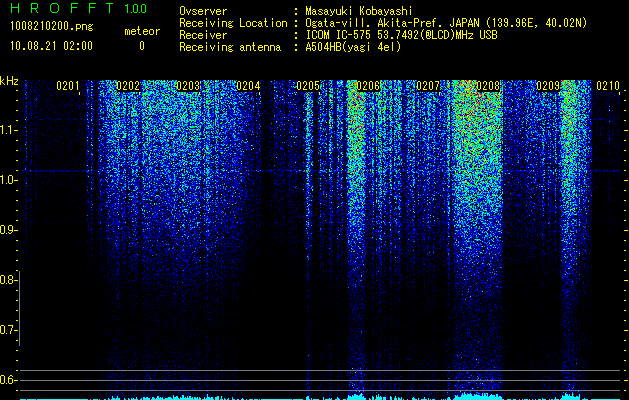The height and width of the screenshot is (400, 629).
Task: Select the filename 1008210200.png
Action: click(x=52, y=27)
